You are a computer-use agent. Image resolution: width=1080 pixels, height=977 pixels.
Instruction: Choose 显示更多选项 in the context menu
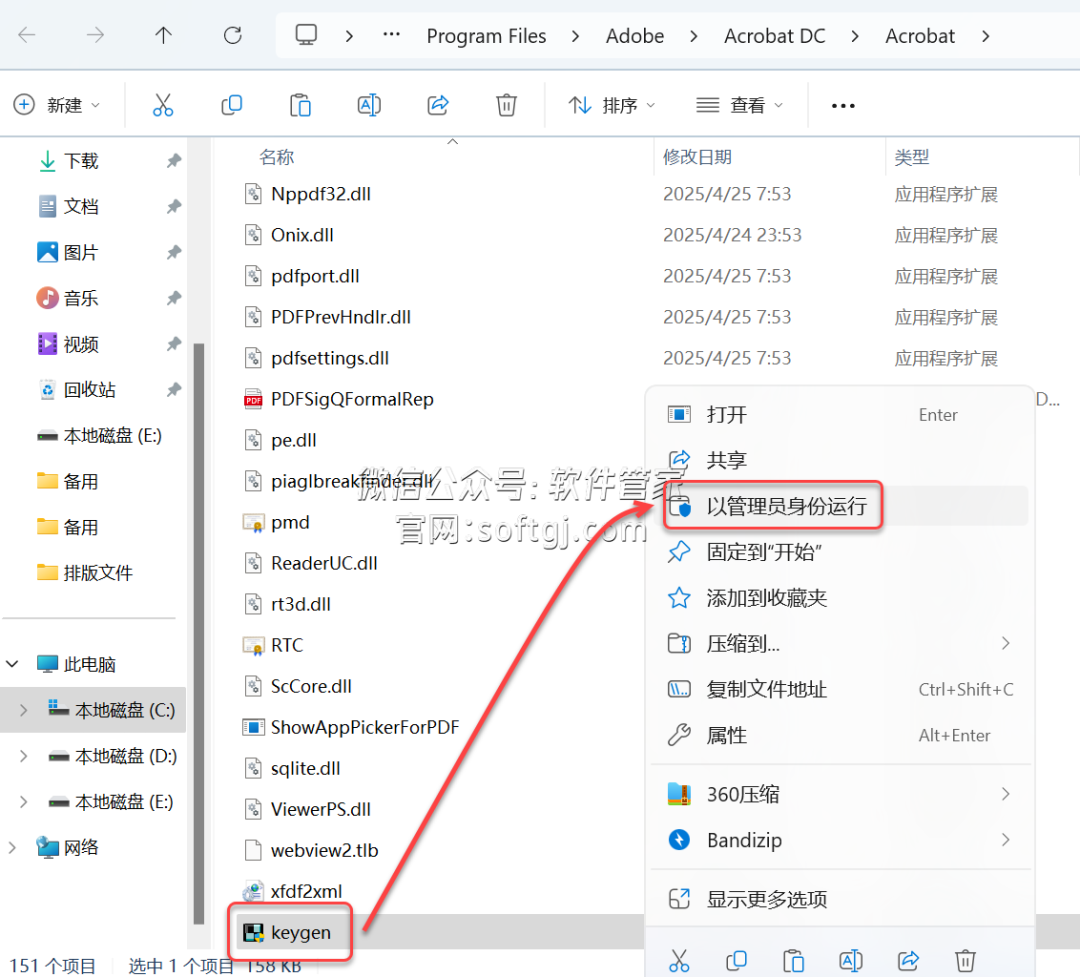840,899
